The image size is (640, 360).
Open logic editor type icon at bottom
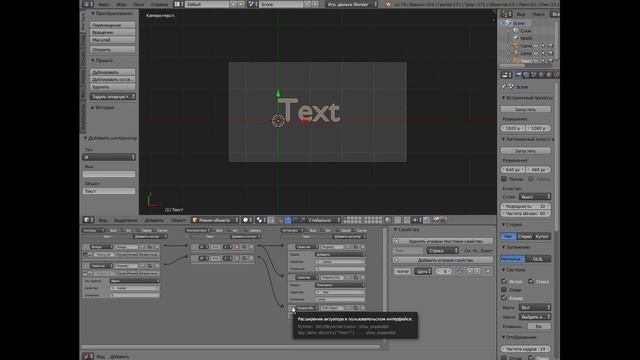[88, 356]
